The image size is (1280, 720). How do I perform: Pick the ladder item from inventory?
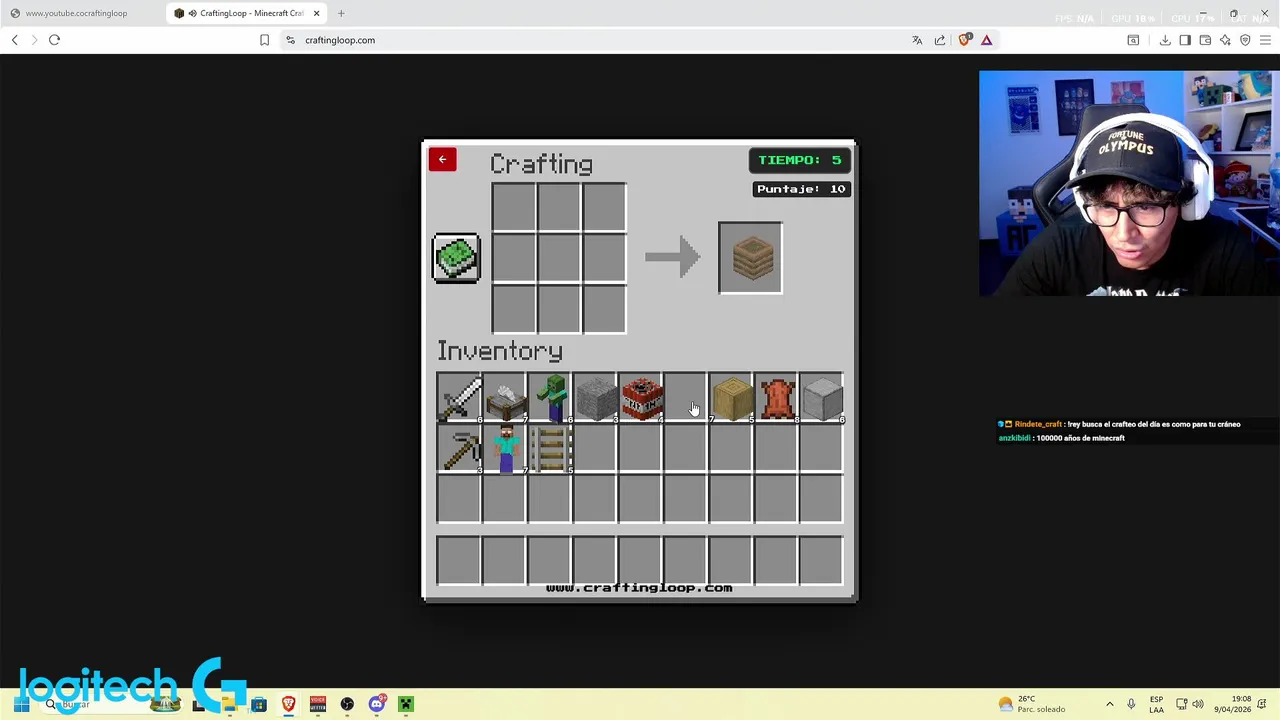coord(550,449)
